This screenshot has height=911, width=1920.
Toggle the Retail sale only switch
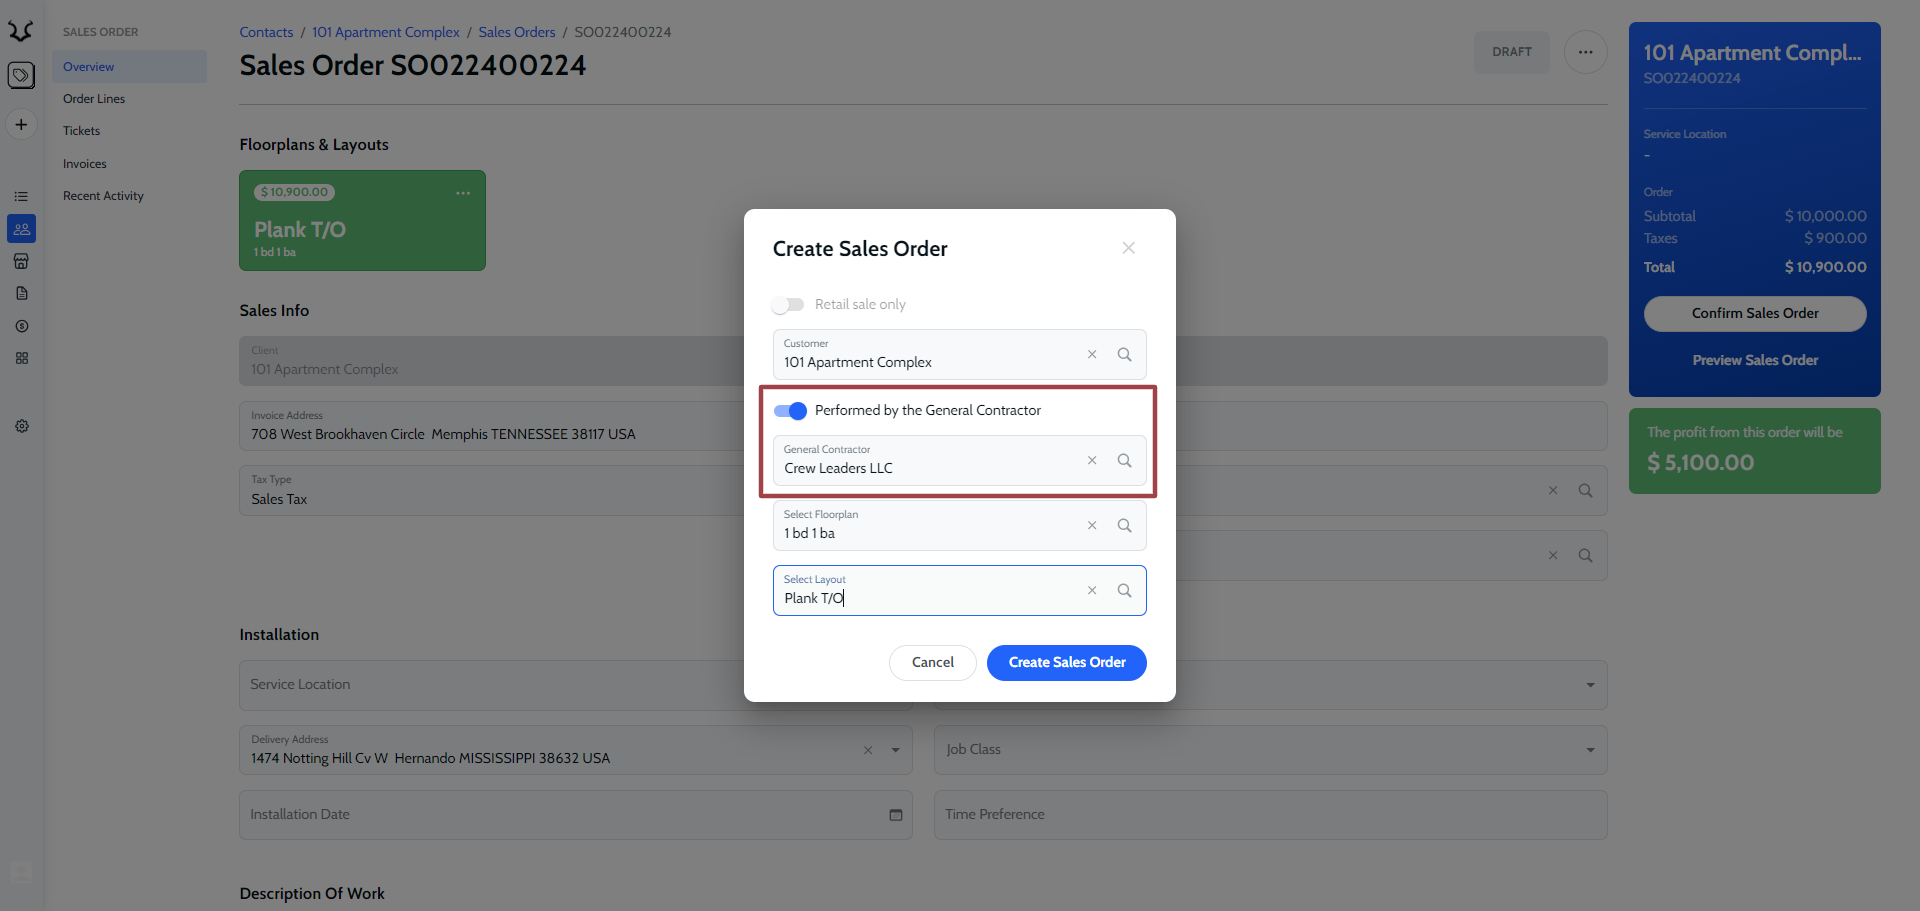click(x=788, y=305)
